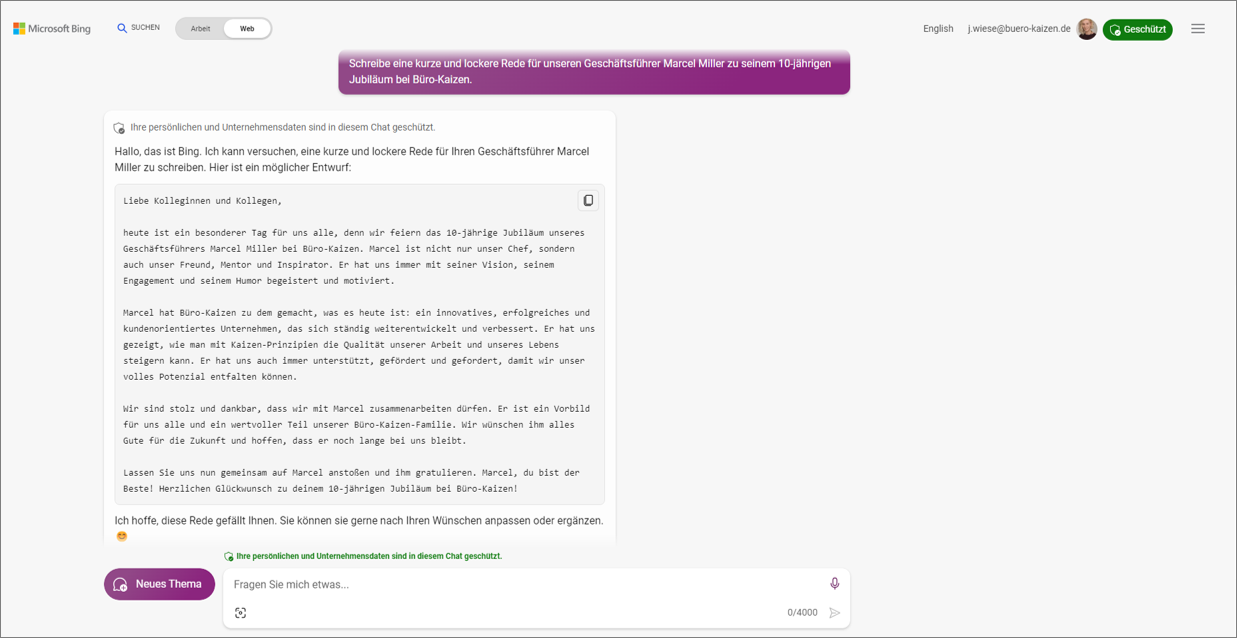Open account j.wiese@buero-kaizen.de
The image size is (1237, 638).
point(1019,29)
